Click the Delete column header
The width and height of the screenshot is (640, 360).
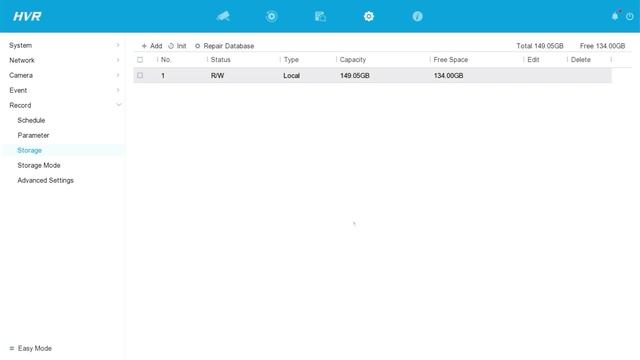click(580, 60)
